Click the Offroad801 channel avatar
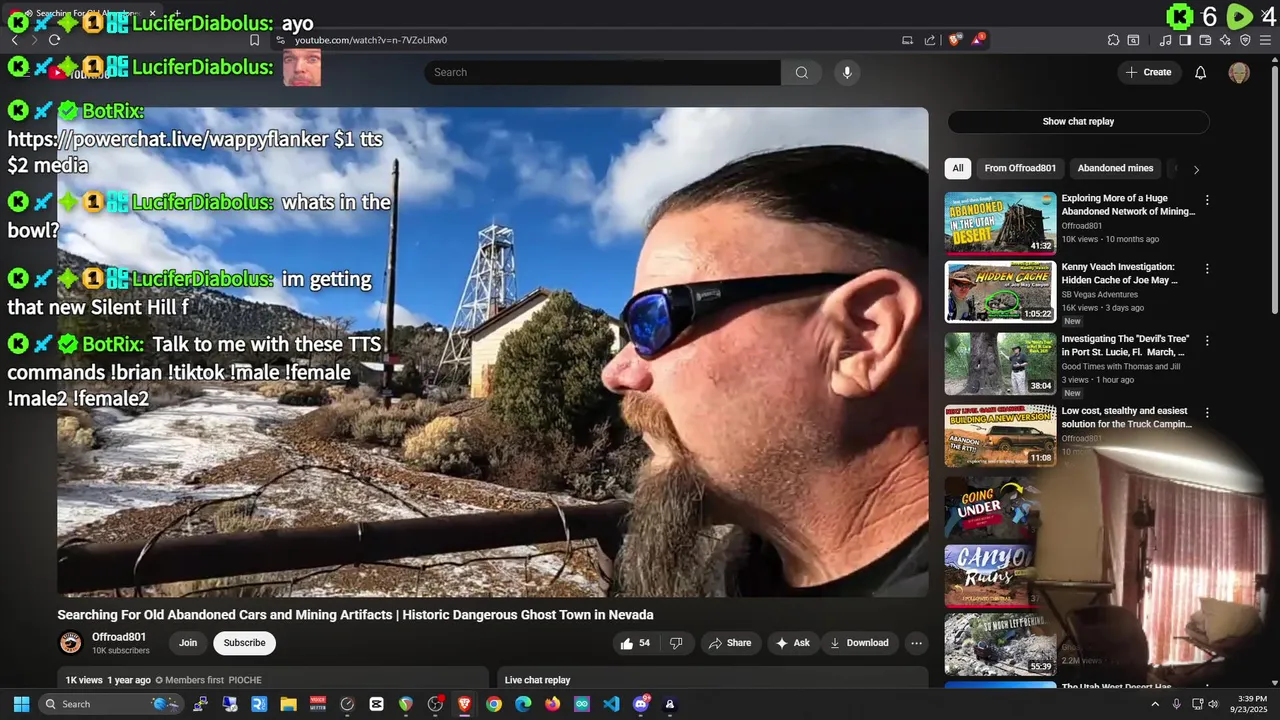 (70, 643)
